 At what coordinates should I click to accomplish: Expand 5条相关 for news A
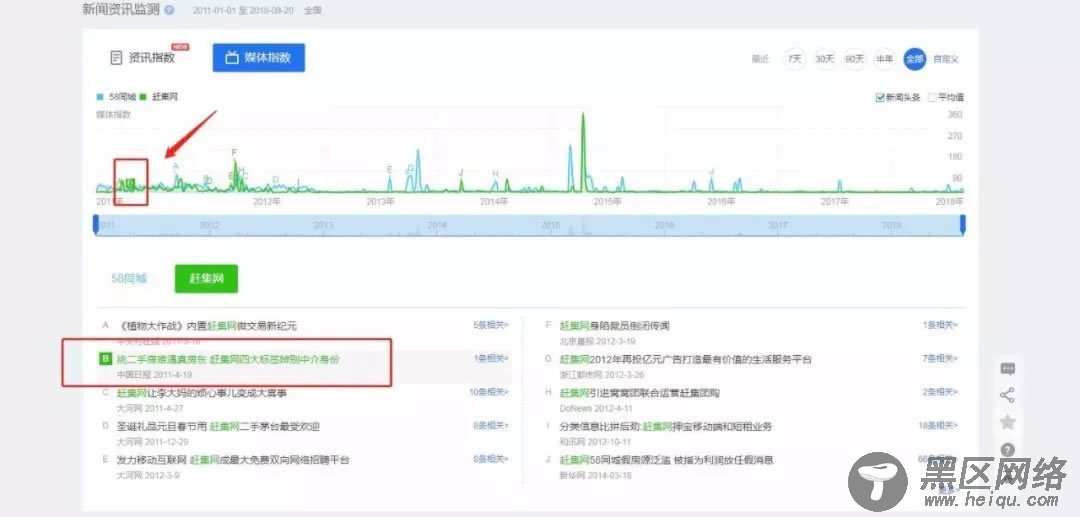tap(490, 325)
